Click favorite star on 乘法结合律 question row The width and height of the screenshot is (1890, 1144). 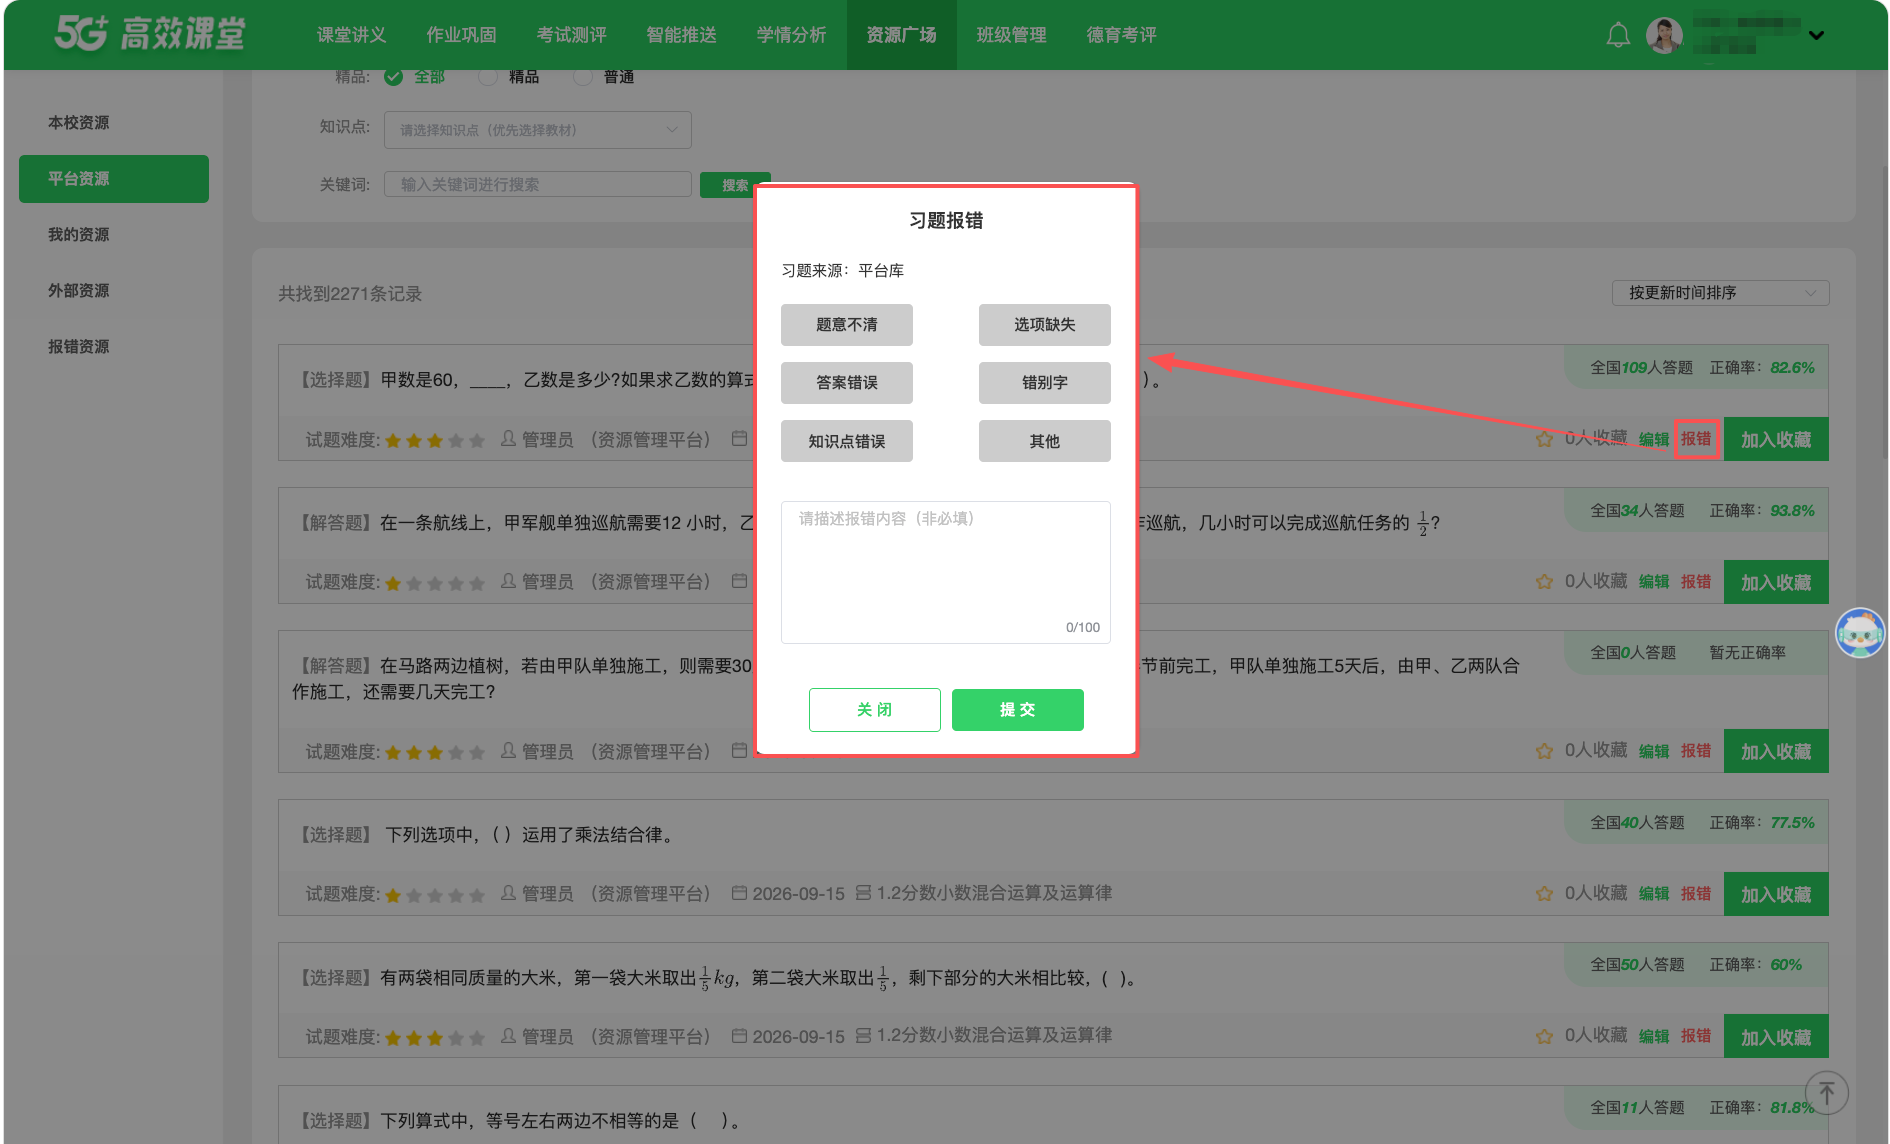[x=1544, y=894]
